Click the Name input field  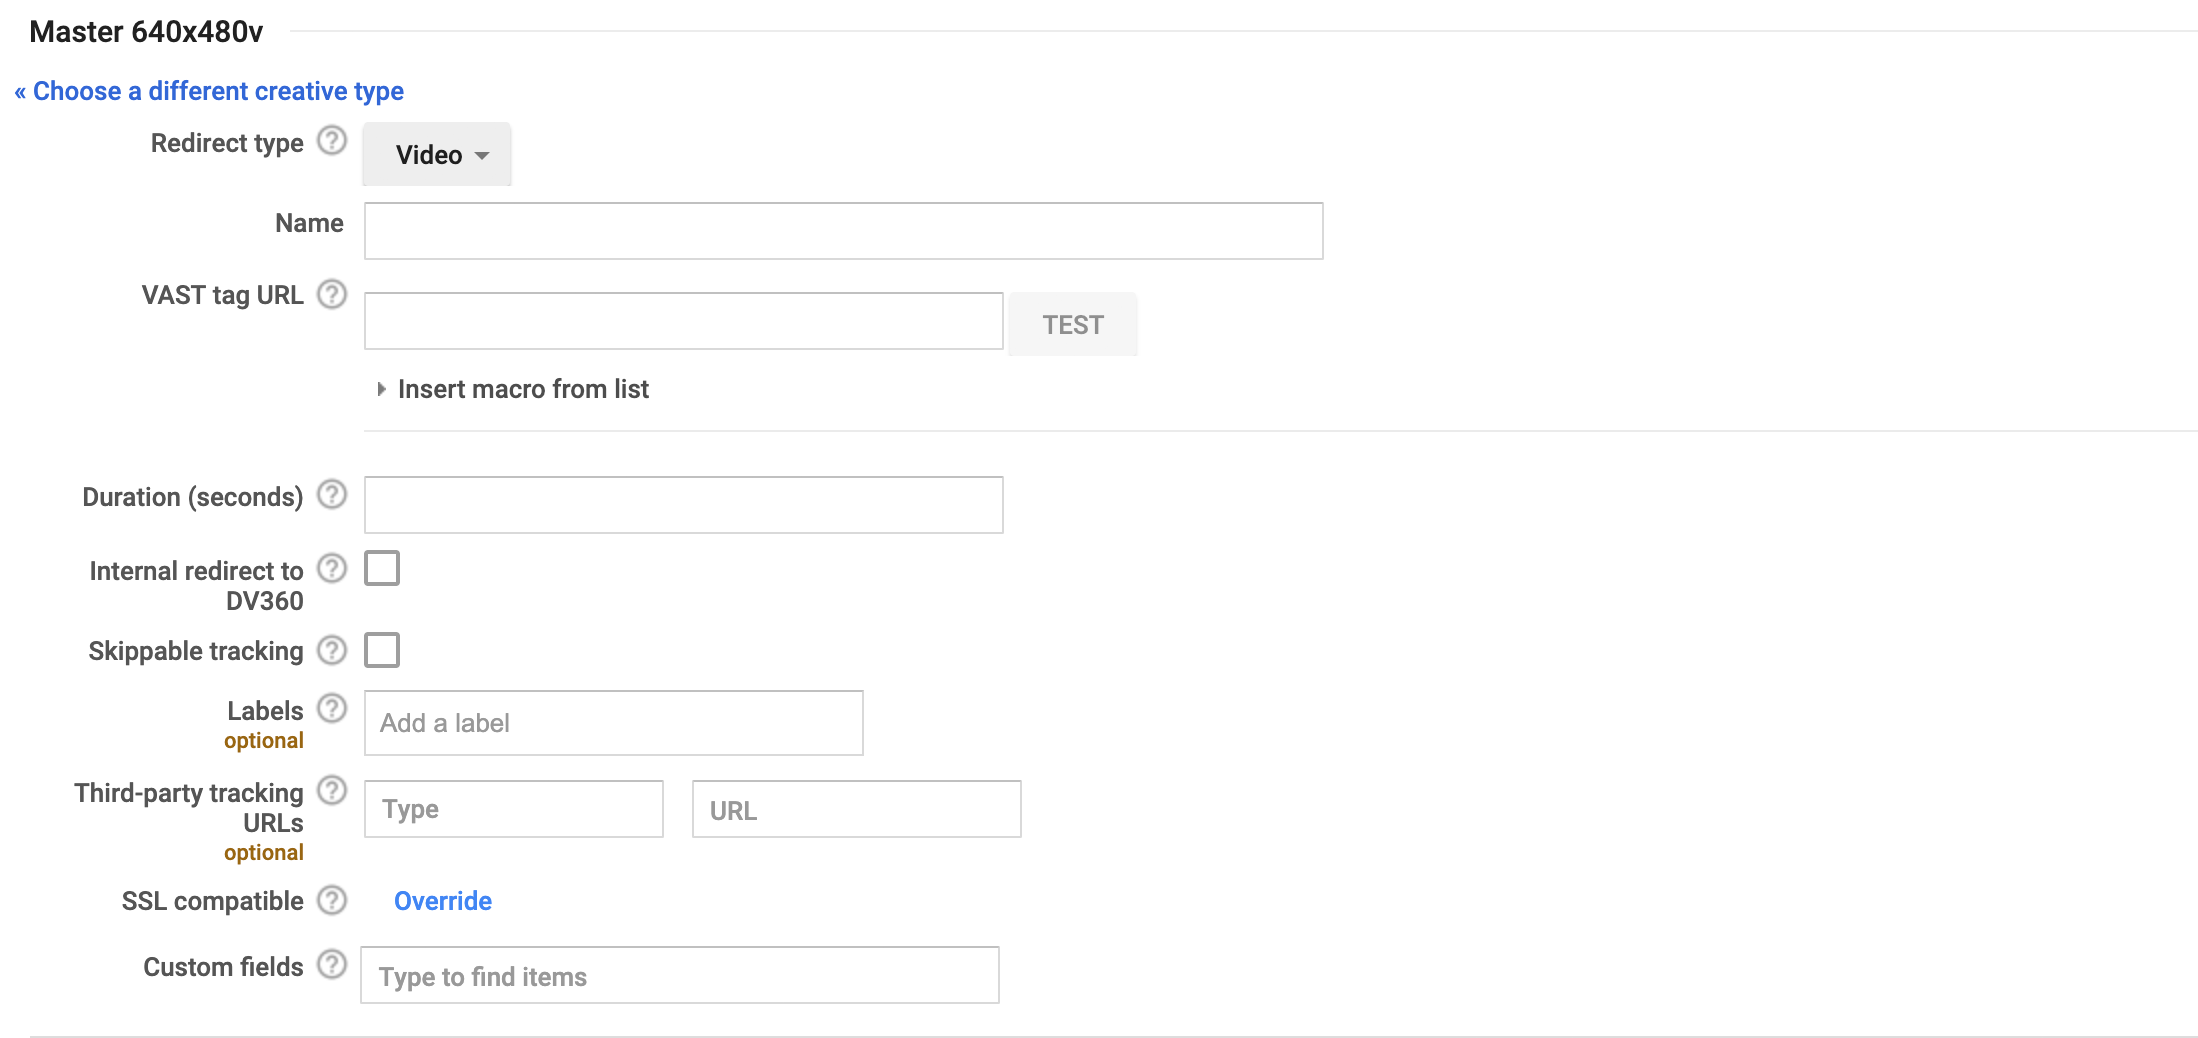[843, 230]
